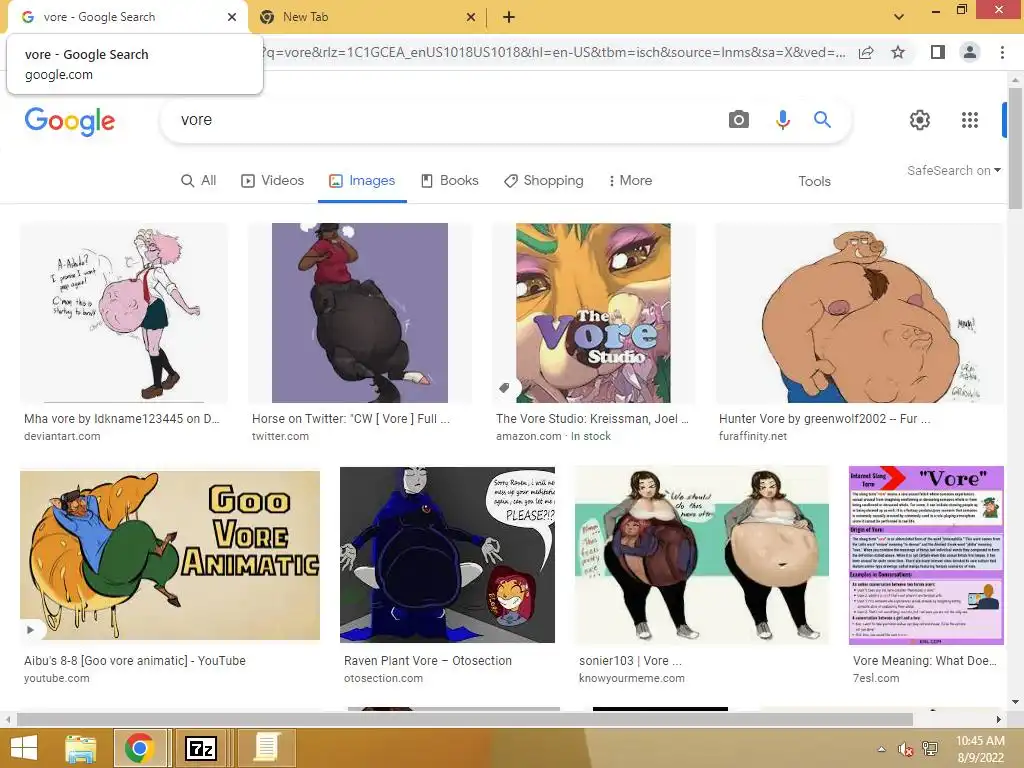Click the search input field
The height and width of the screenshot is (768, 1024).
(x=444, y=120)
